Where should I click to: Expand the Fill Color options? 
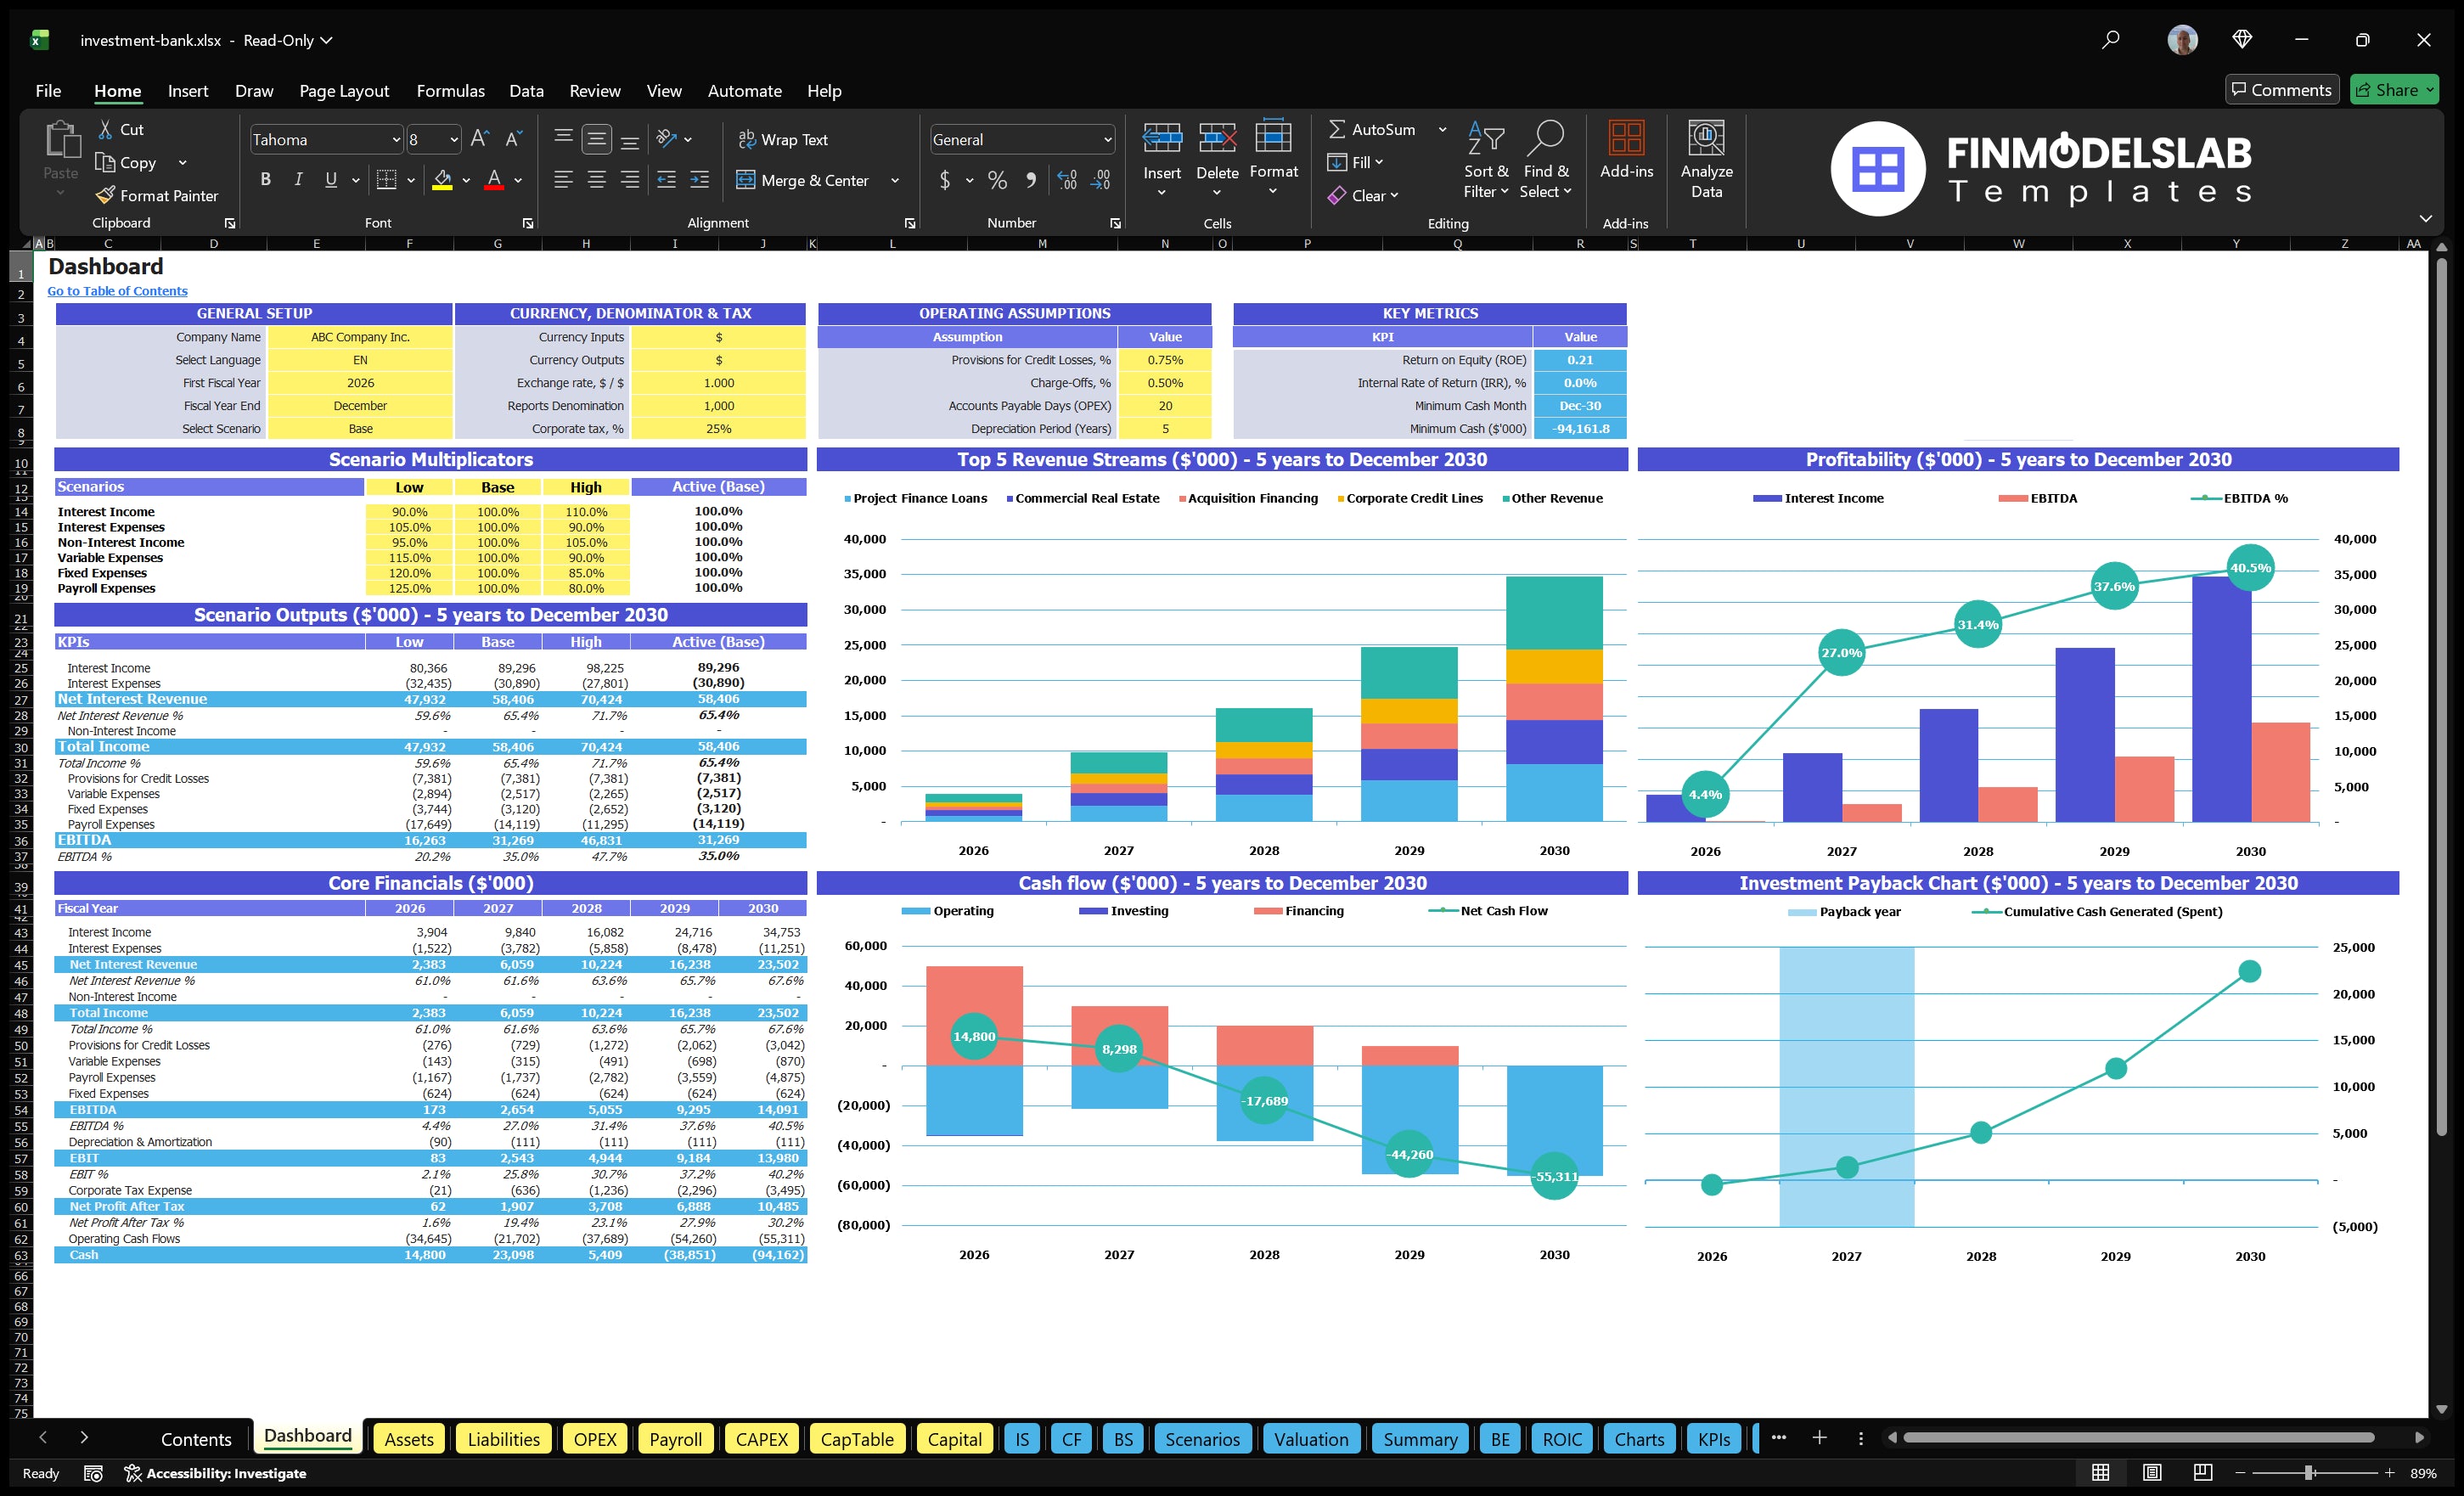(x=466, y=181)
